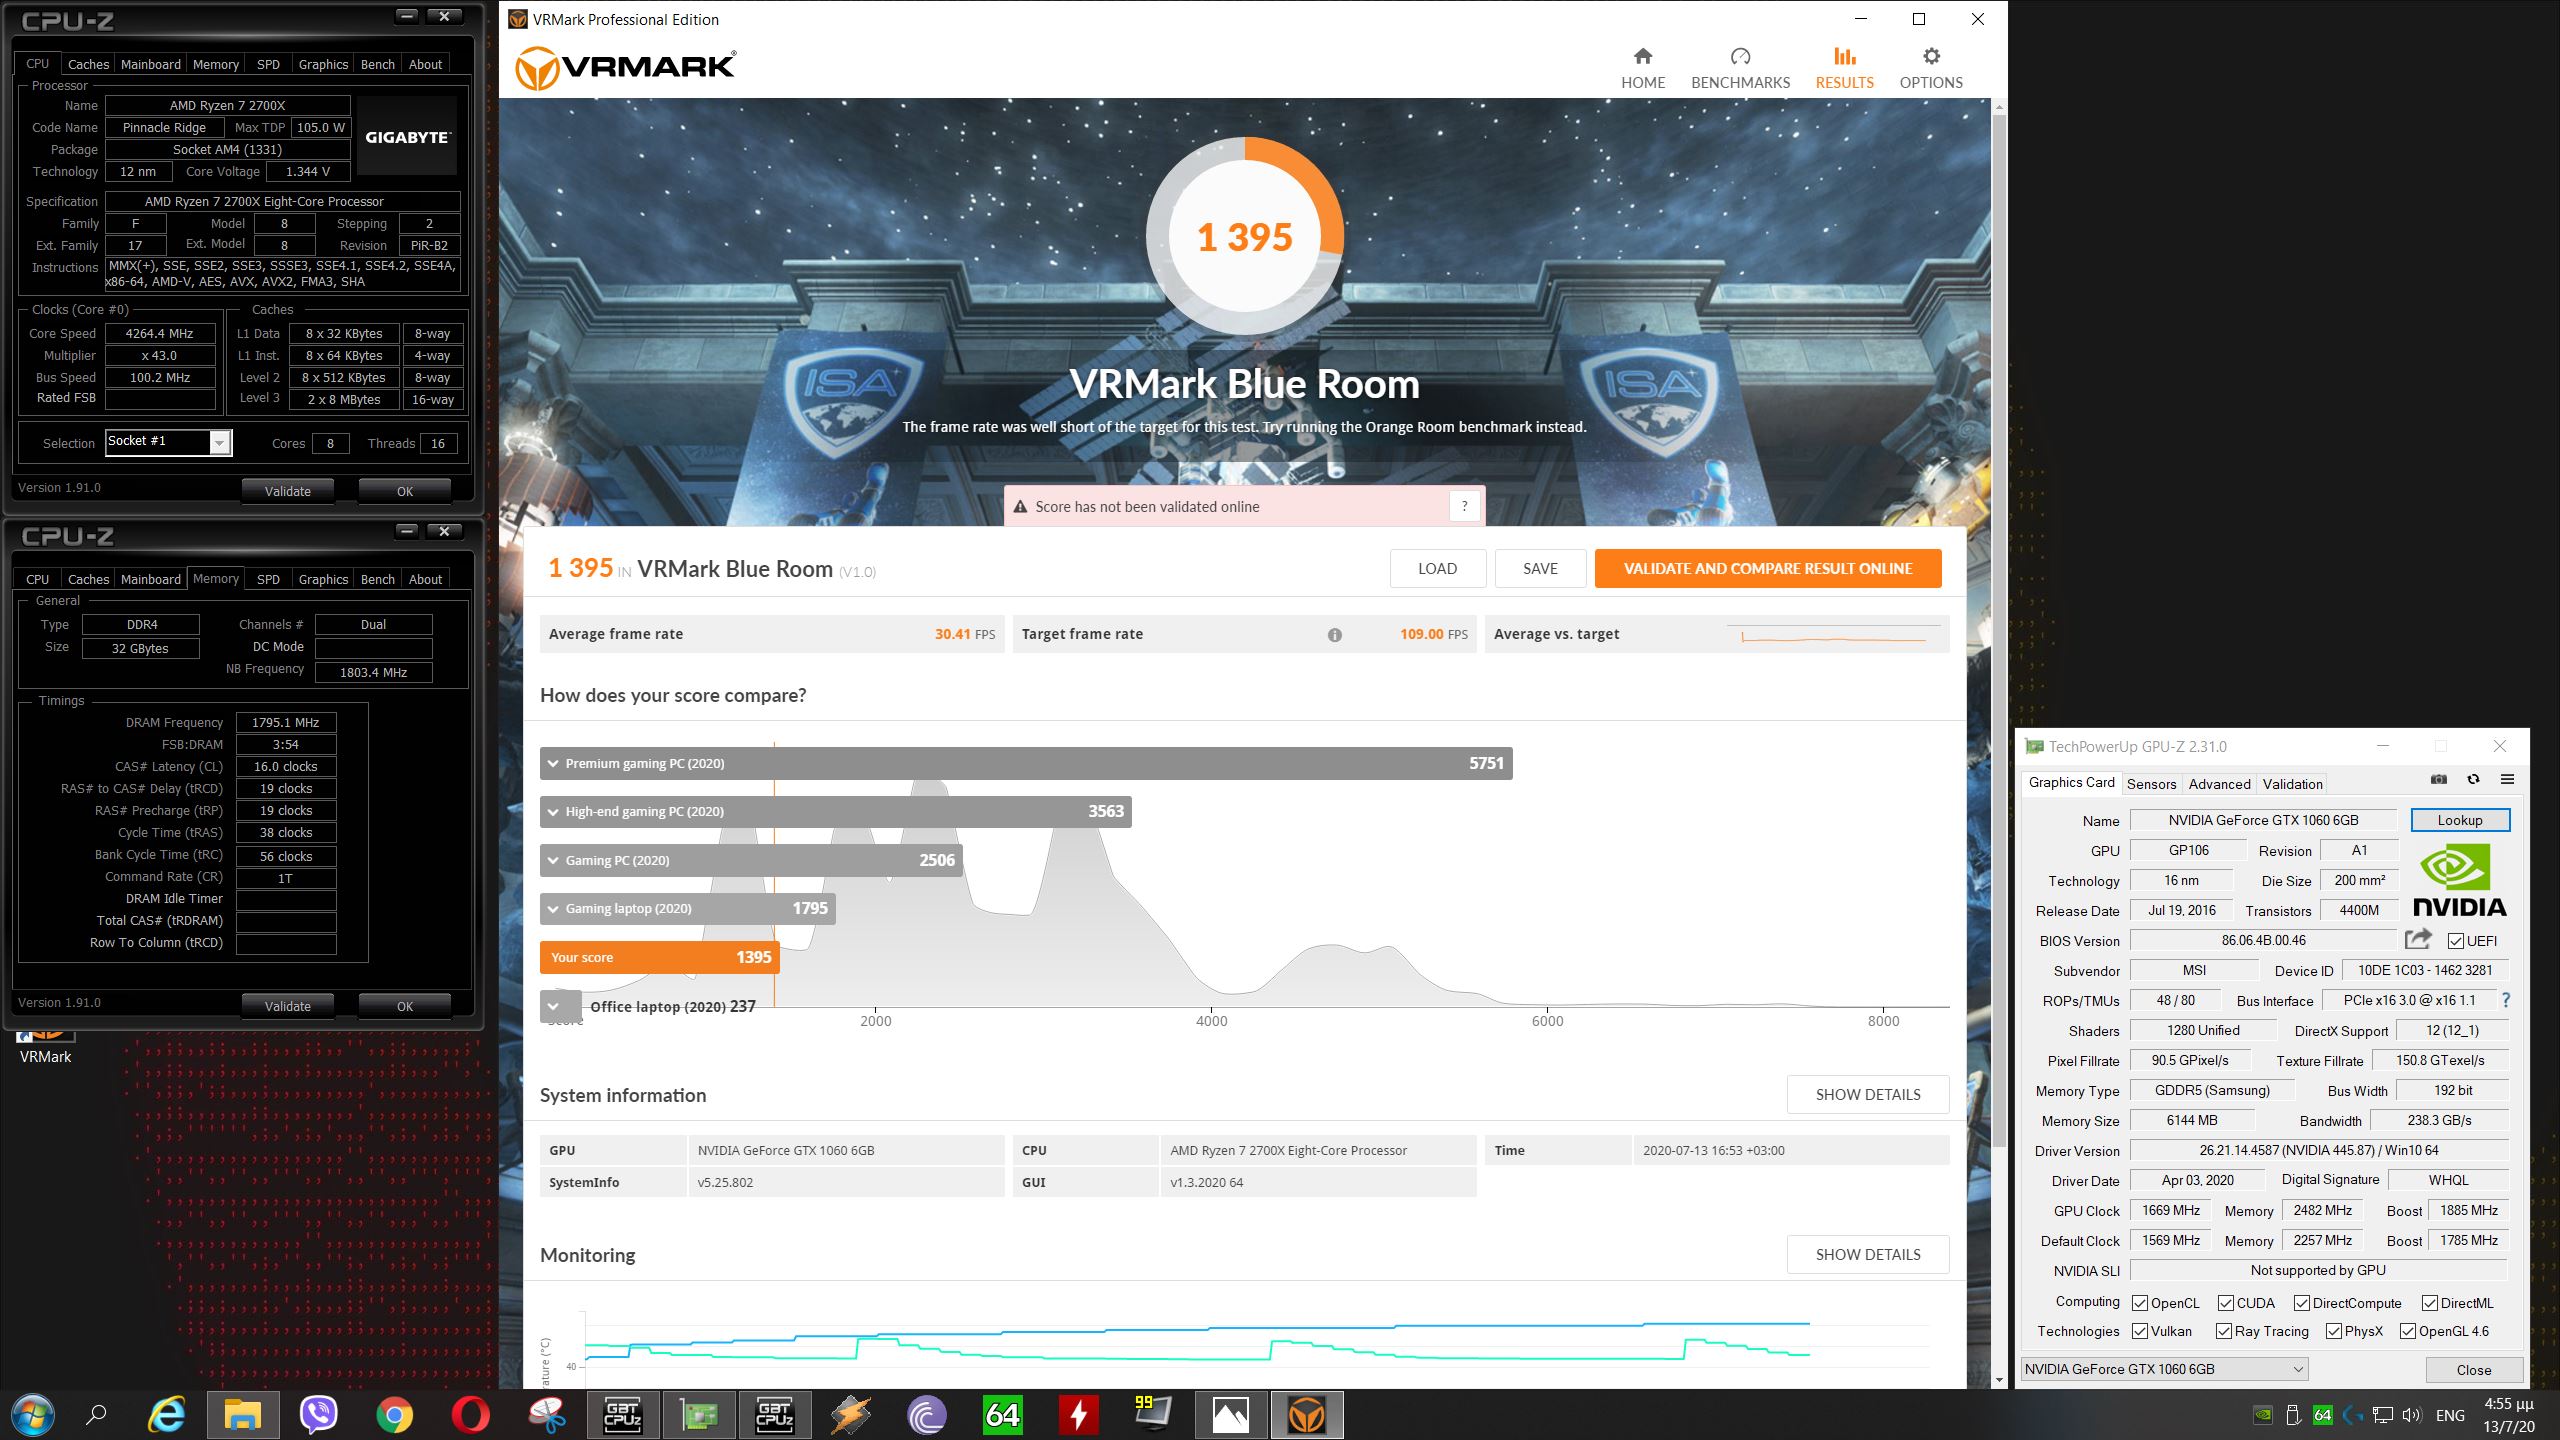Open Snipping Tool from taskbar
This screenshot has height=1440, width=2560.
[547, 1414]
